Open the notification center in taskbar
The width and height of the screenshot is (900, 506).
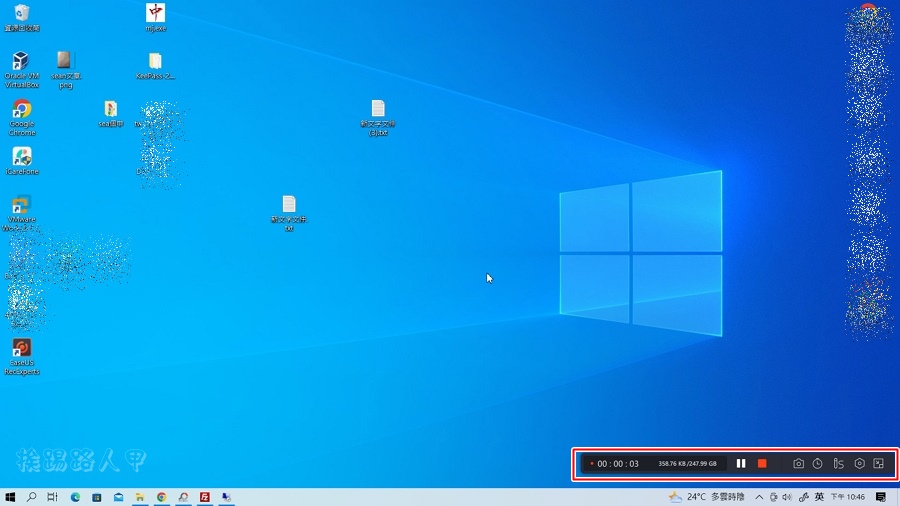point(881,497)
